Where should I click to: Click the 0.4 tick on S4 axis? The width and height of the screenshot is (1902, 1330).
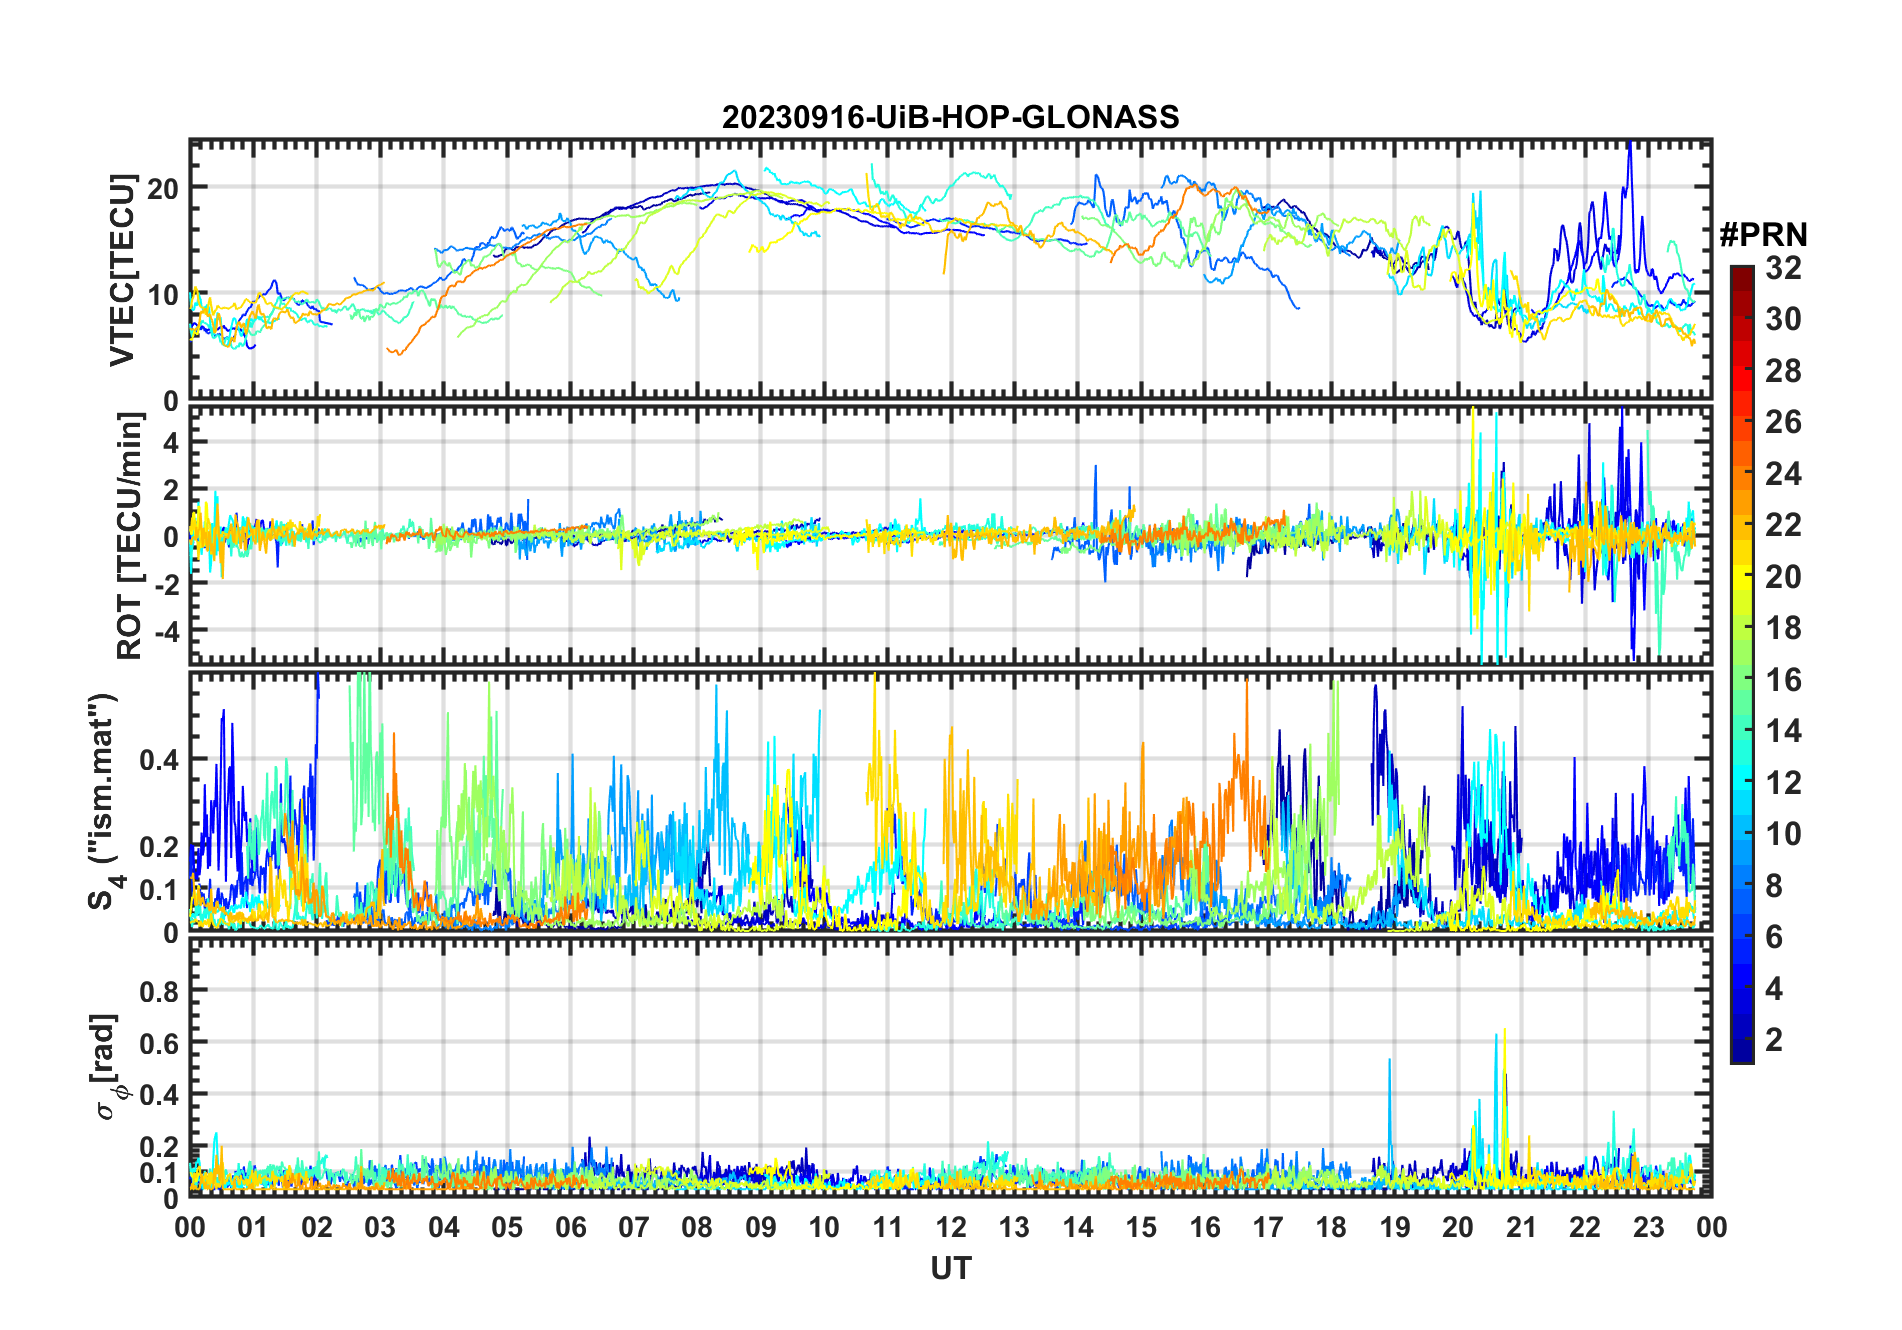click(159, 760)
